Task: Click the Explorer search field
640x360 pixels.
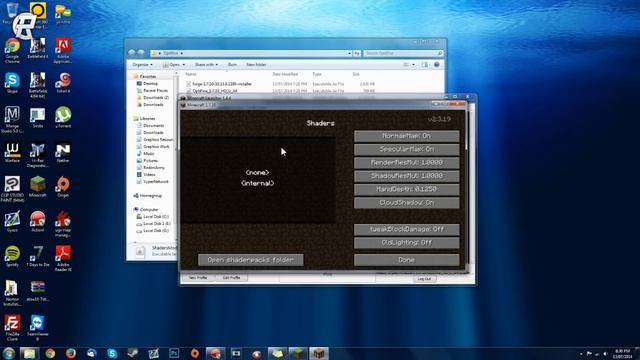Action: click(403, 53)
